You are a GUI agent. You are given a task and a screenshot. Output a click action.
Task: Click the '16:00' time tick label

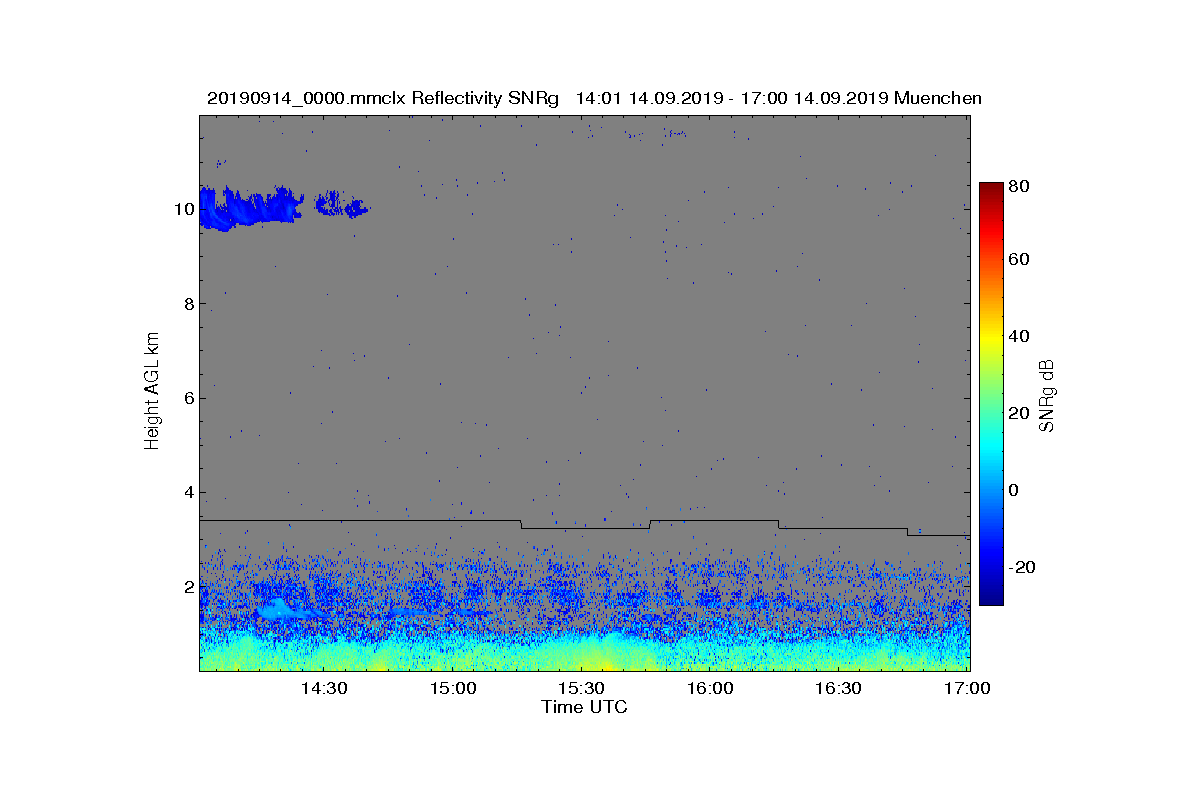tap(710, 688)
